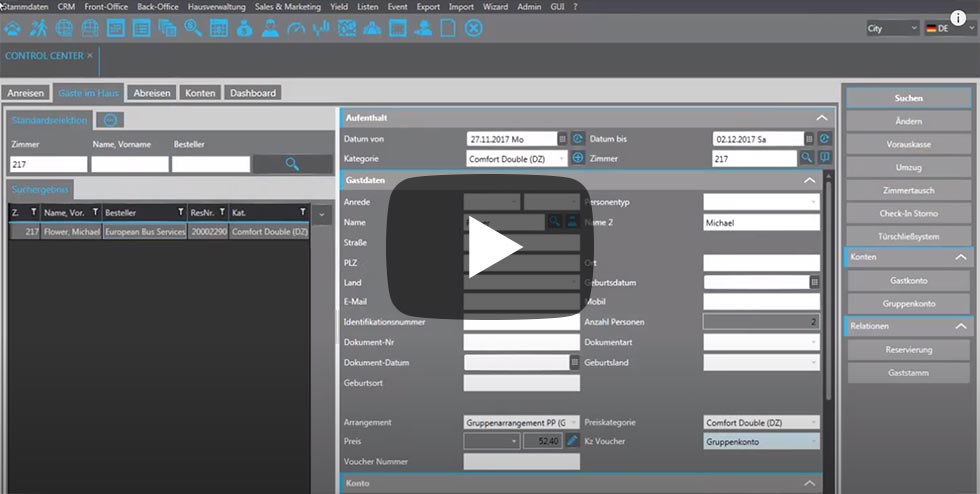The image size is (980, 494).
Task: Click magnifier icon next to Zimmer 217
Action: pos(807,158)
